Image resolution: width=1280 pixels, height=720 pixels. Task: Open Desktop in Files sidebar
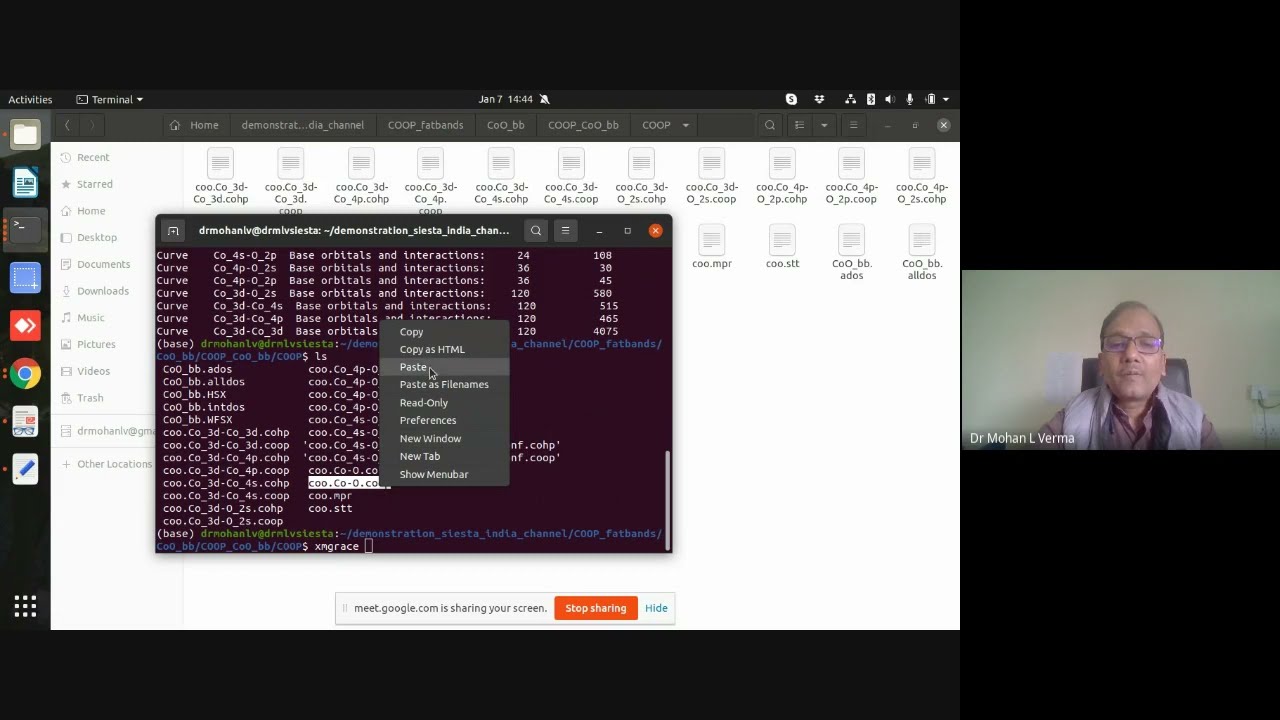click(97, 237)
